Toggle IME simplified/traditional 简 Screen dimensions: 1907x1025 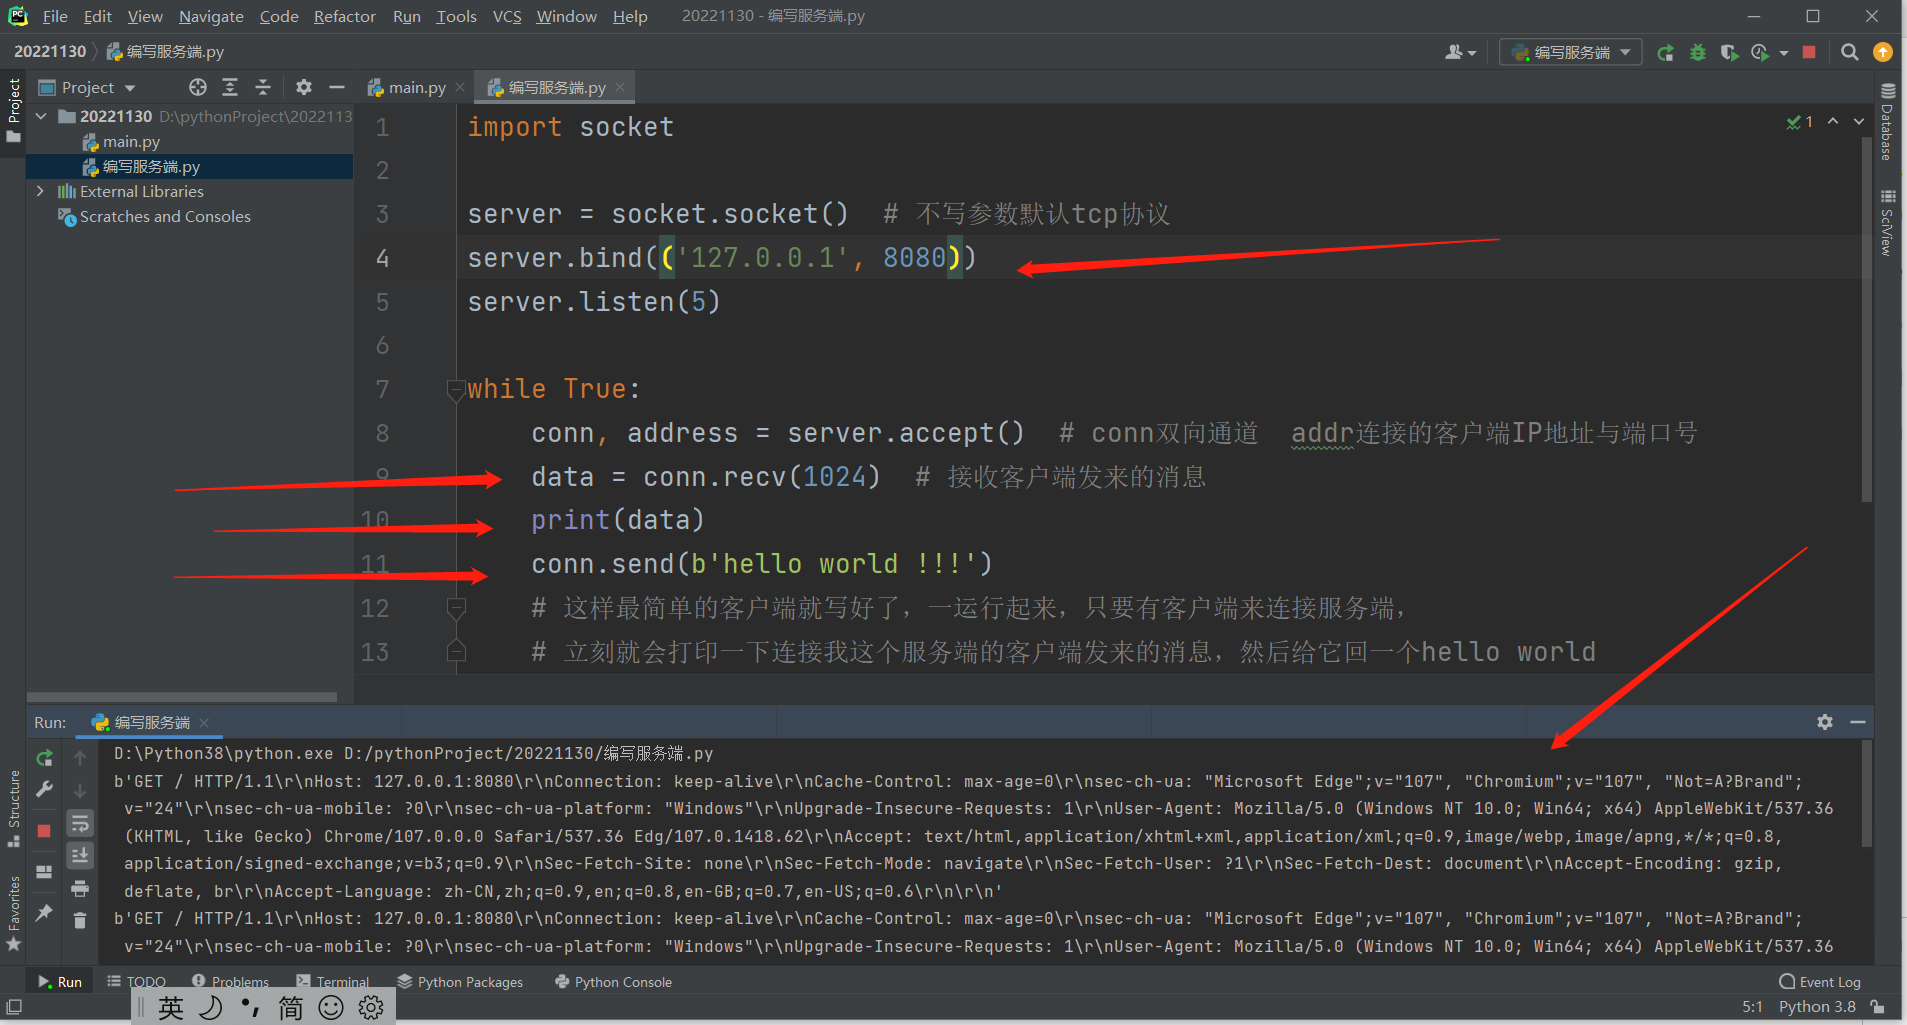tap(291, 1007)
